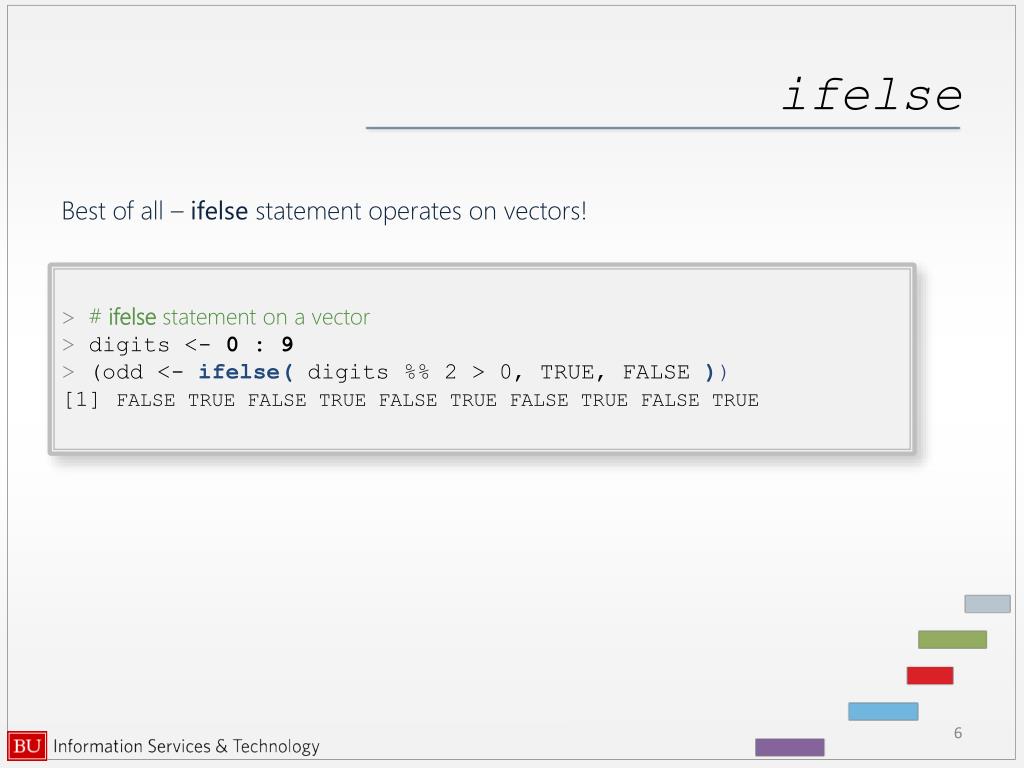1024x768 pixels.
Task: Click the BU logo in footer
Action: point(27,746)
